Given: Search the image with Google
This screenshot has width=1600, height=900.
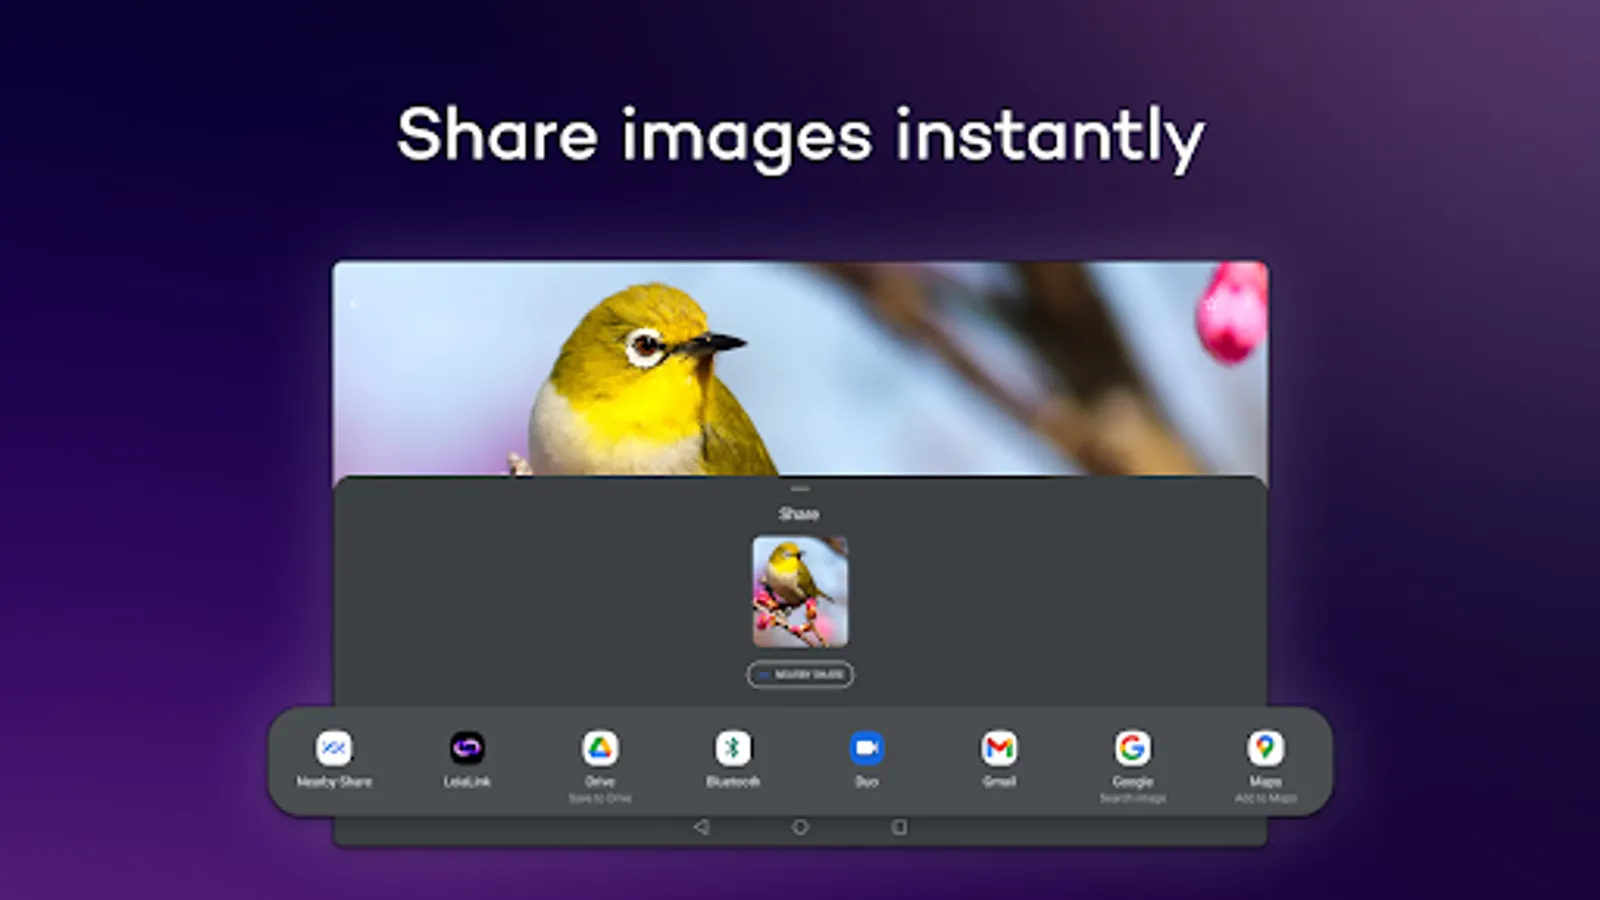Looking at the screenshot, I should 1132,748.
